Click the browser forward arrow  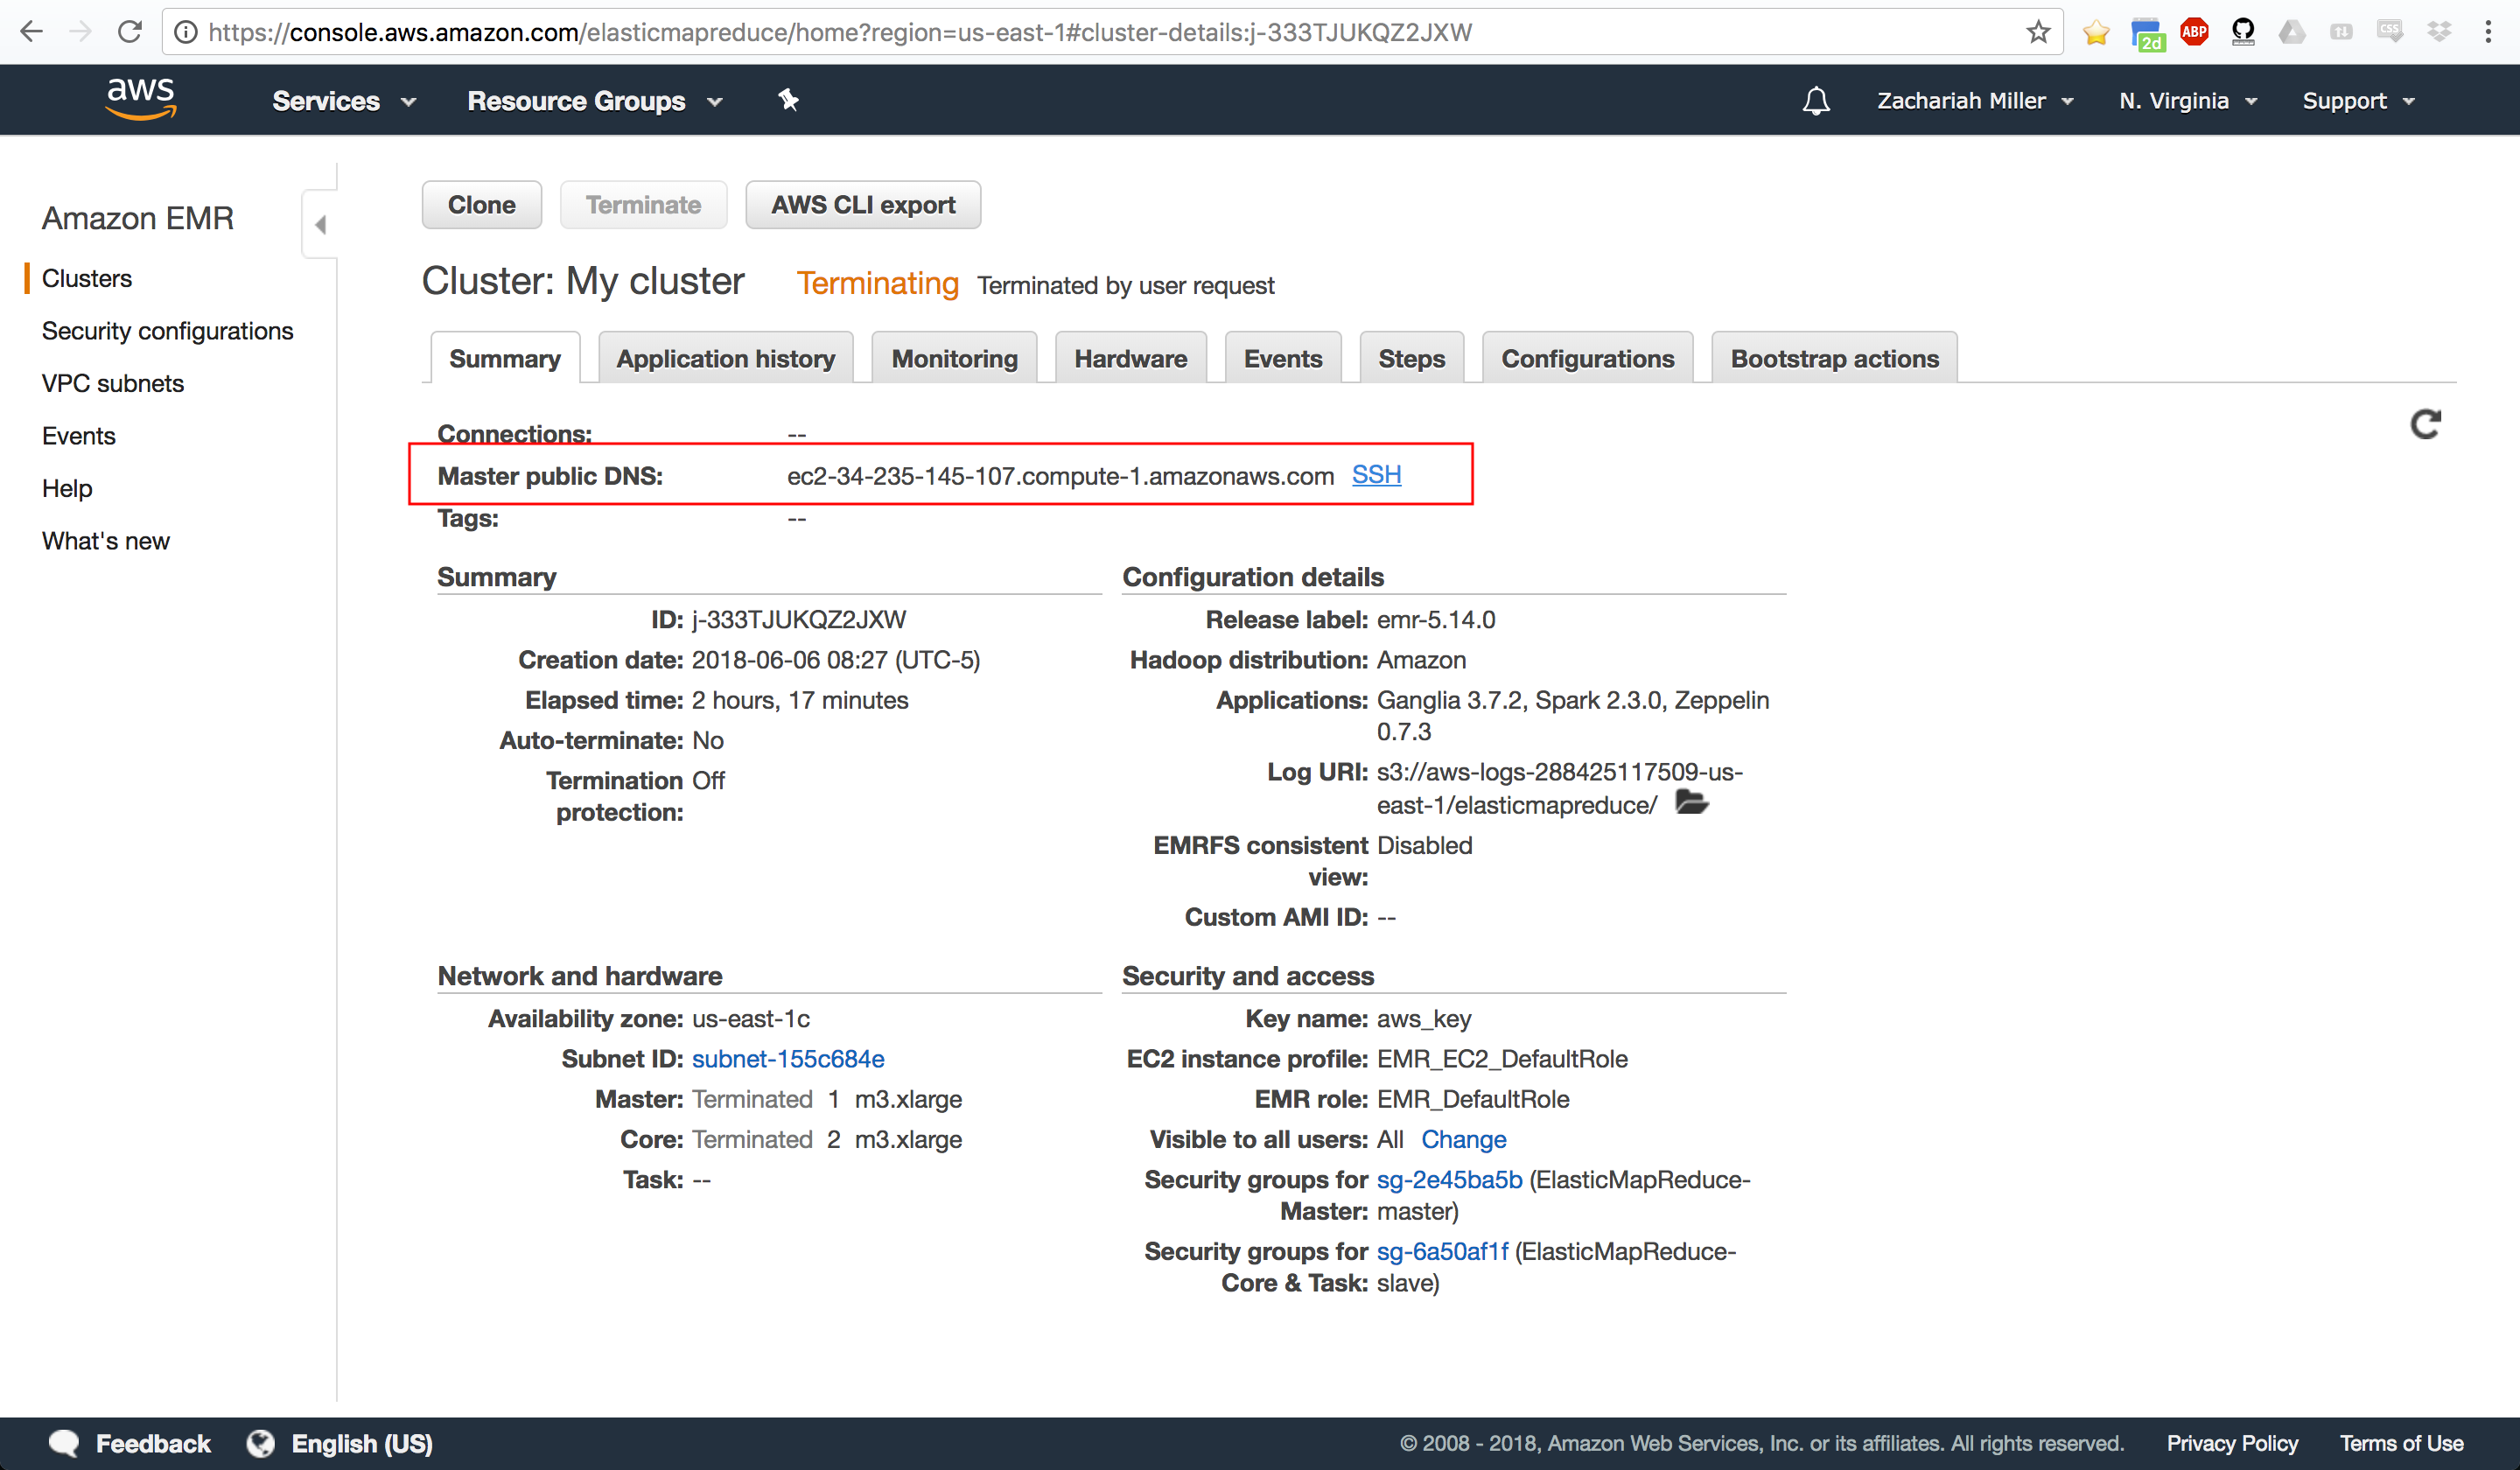pyautogui.click(x=81, y=32)
